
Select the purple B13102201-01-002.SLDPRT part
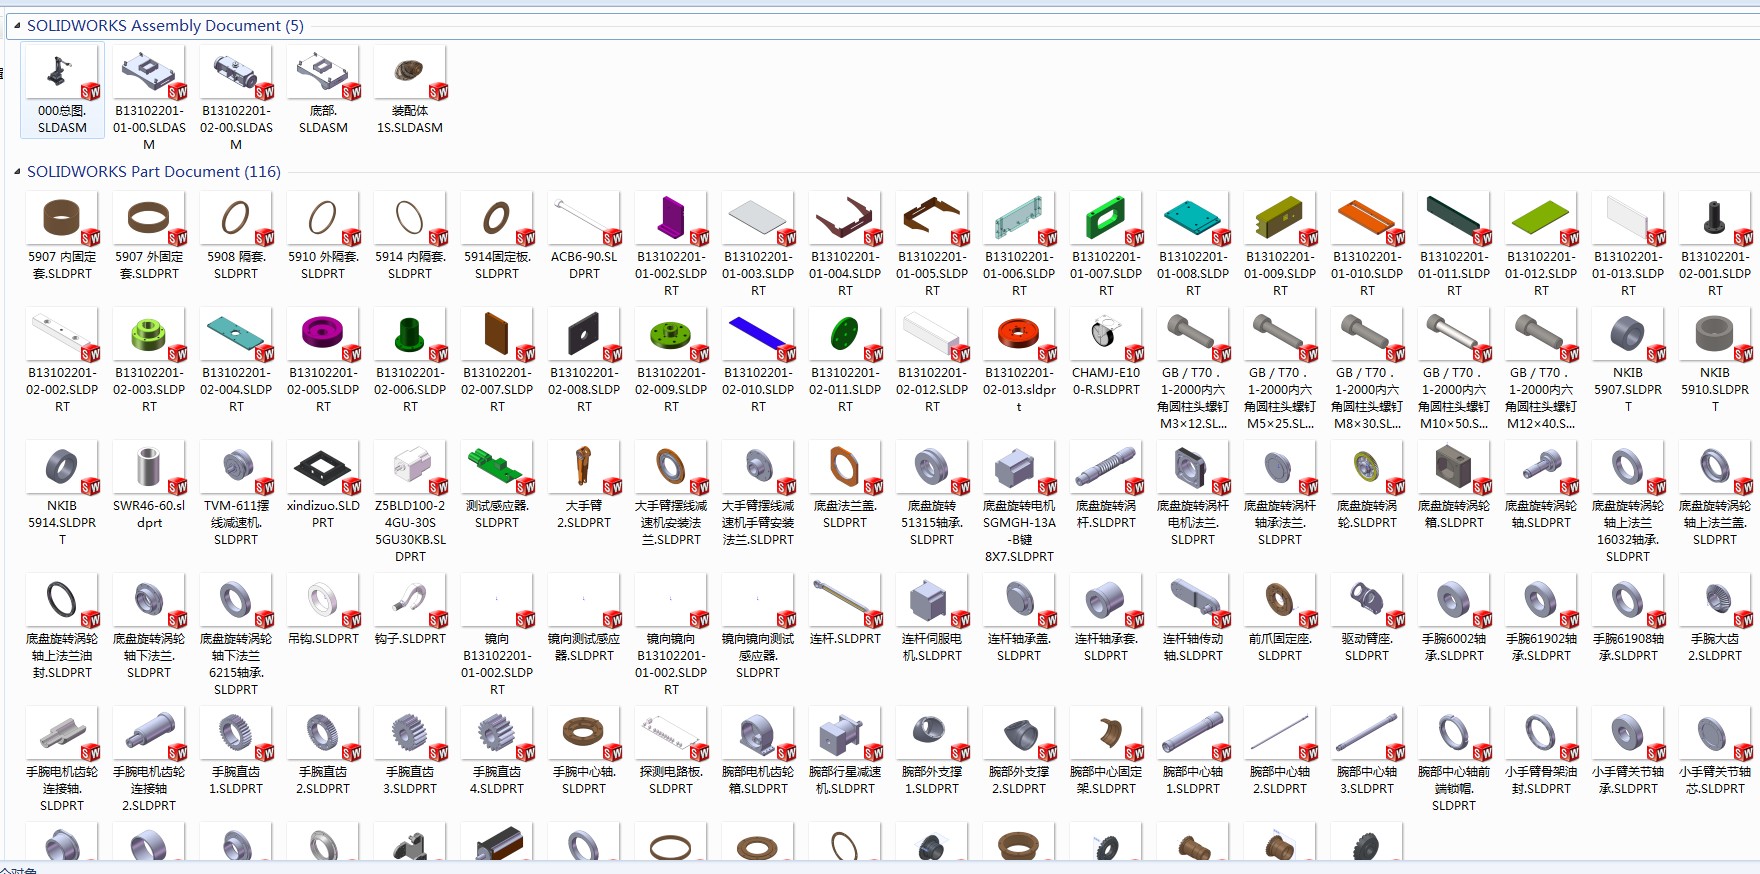pyautogui.click(x=671, y=218)
